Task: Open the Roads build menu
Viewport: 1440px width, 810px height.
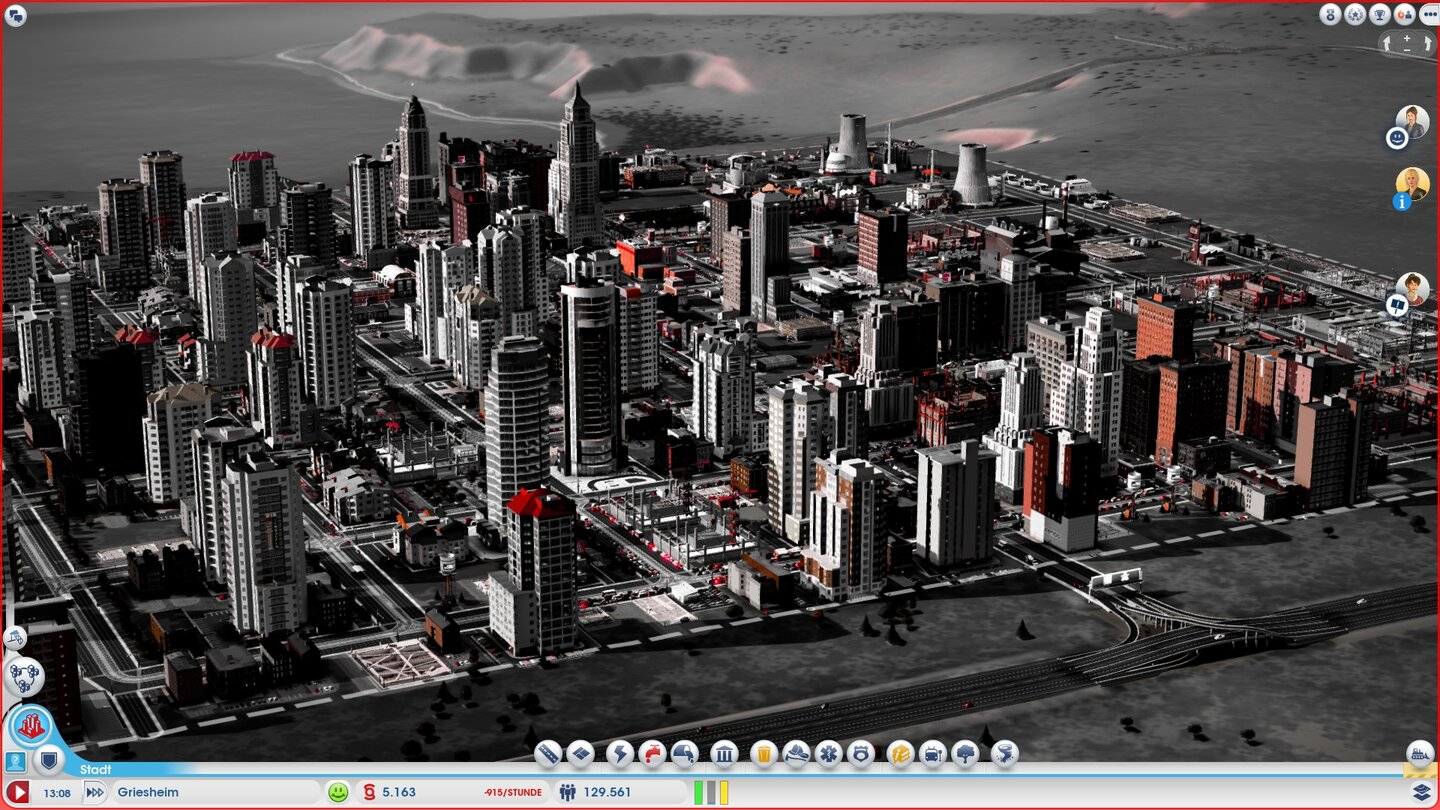Action: pos(547,753)
